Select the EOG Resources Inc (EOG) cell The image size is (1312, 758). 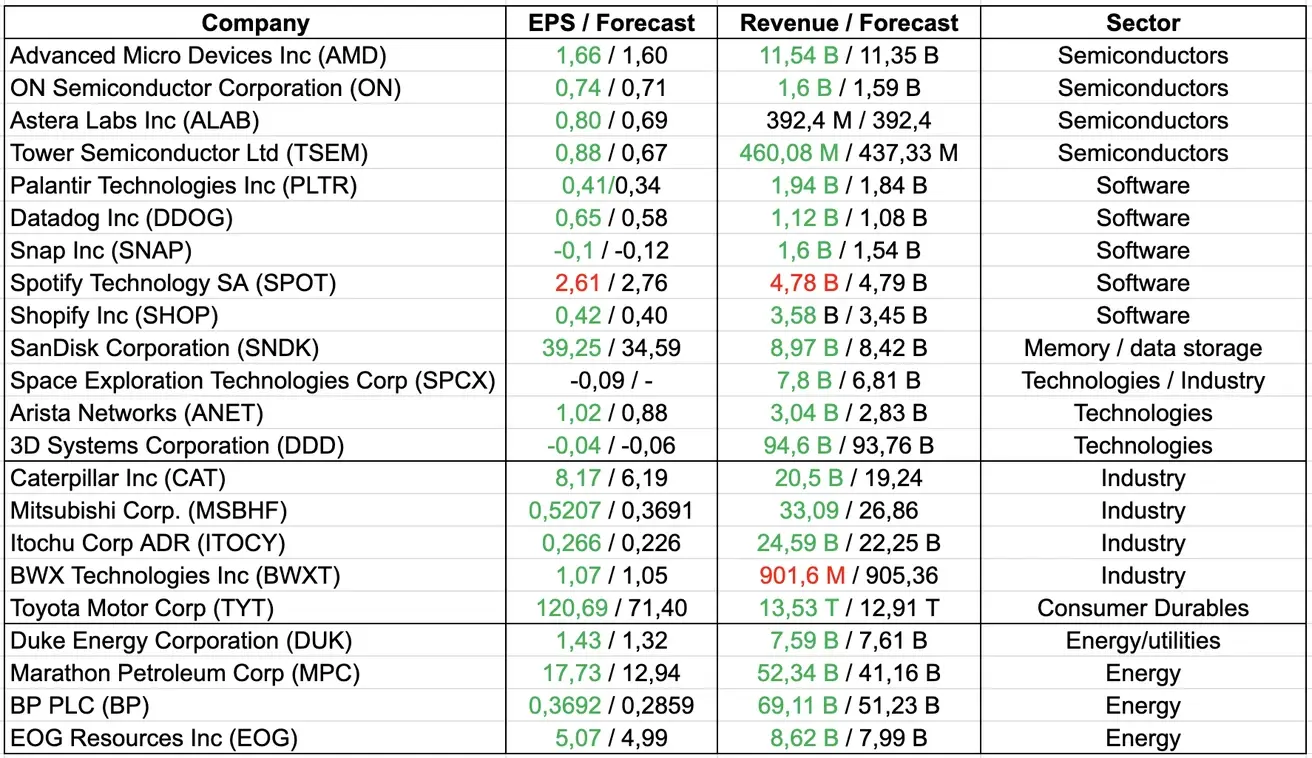pyautogui.click(x=256, y=739)
